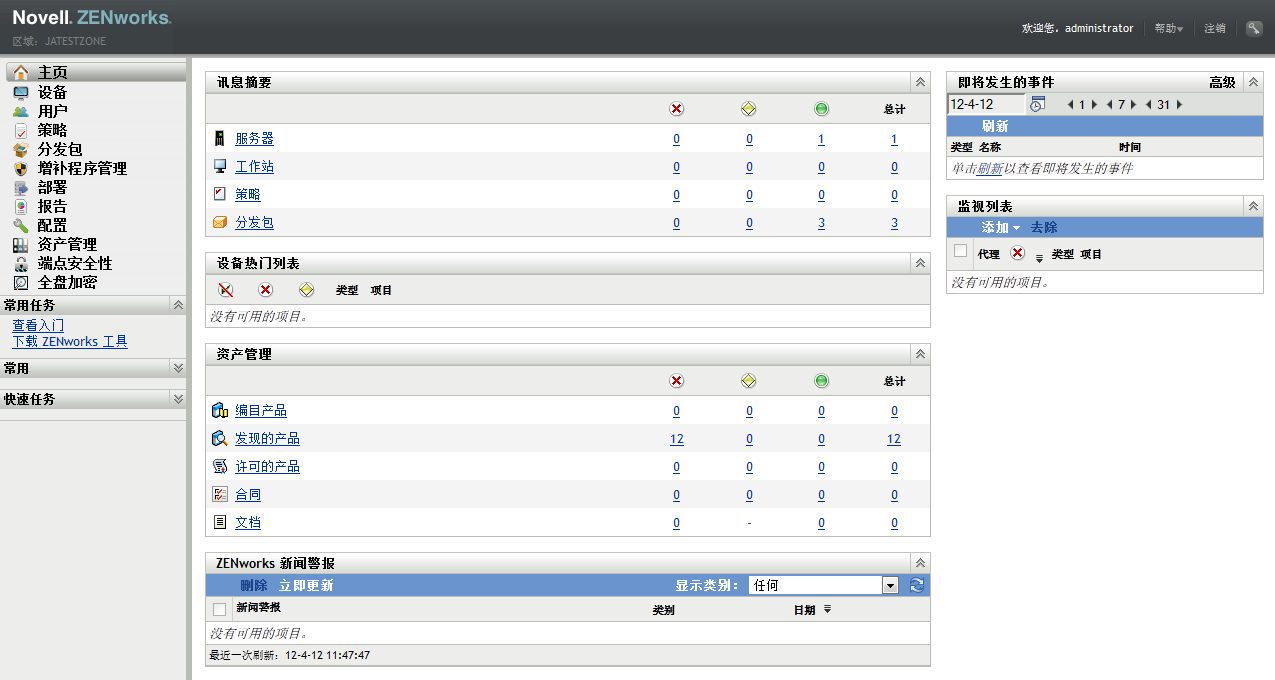Screen dimensions: 1275x680
Task: Click the 配置 wrench icon in sidebar
Action: click(x=21, y=225)
